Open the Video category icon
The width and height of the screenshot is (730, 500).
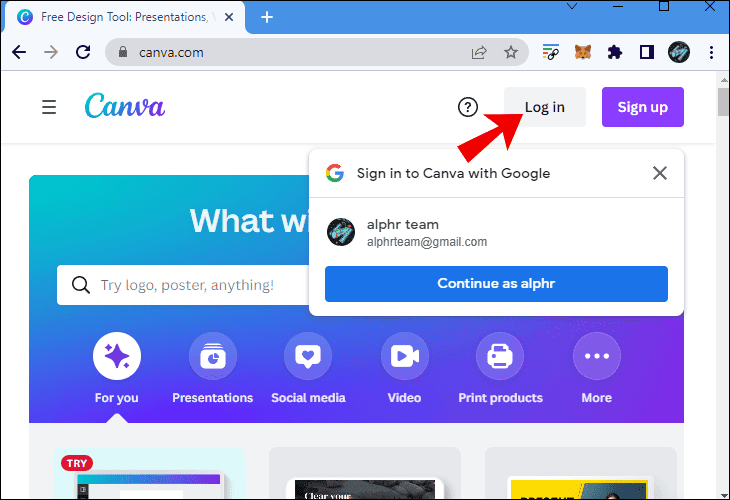click(x=405, y=356)
